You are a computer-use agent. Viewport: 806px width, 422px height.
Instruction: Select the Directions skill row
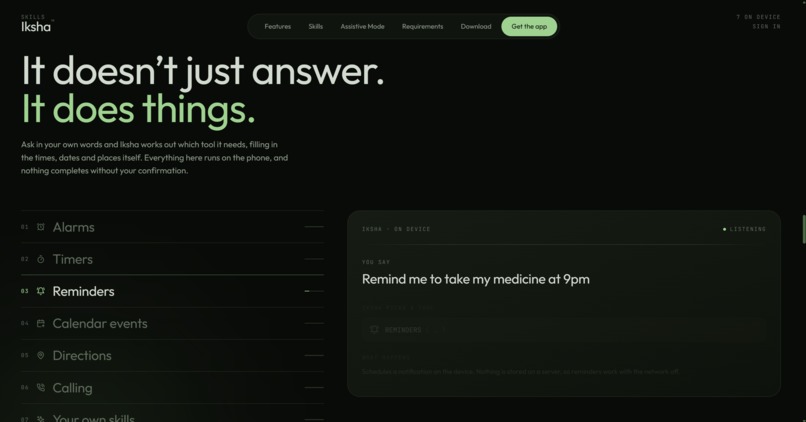point(173,356)
